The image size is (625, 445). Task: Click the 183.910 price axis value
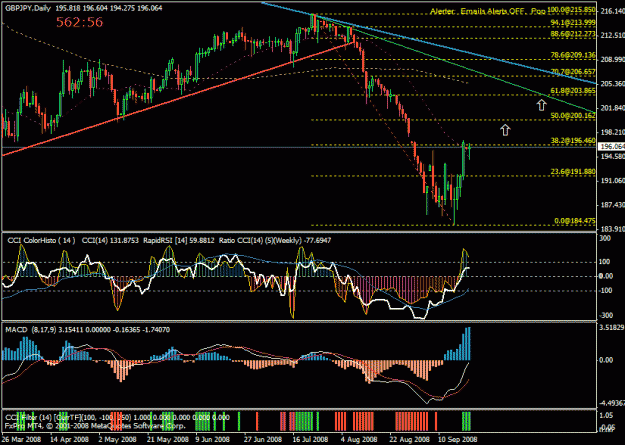(613, 229)
